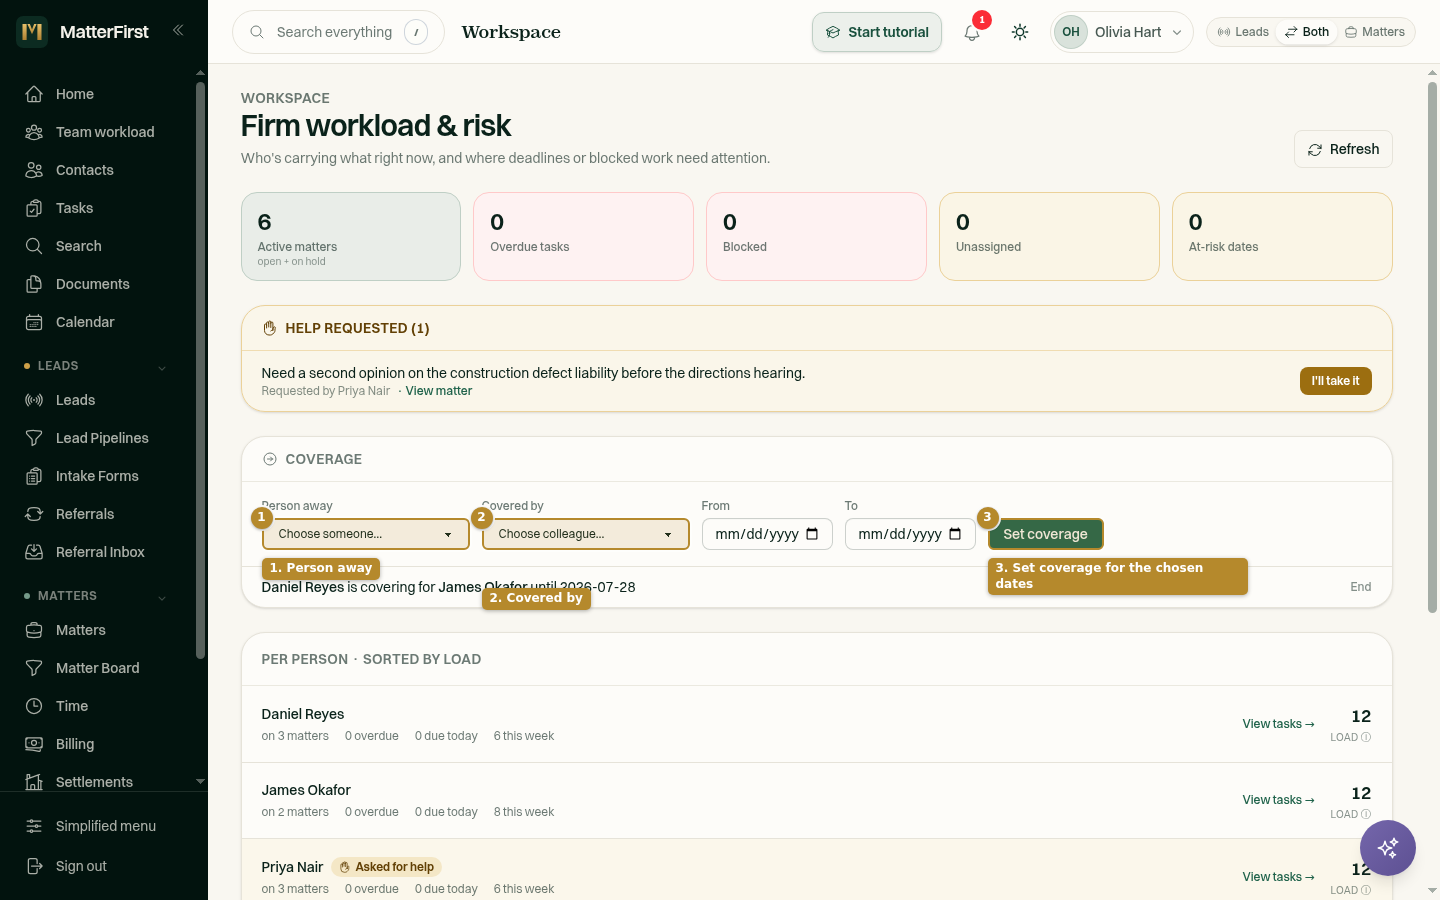Collapse the MATTERS section chevron
The width and height of the screenshot is (1440, 900).
162,597
